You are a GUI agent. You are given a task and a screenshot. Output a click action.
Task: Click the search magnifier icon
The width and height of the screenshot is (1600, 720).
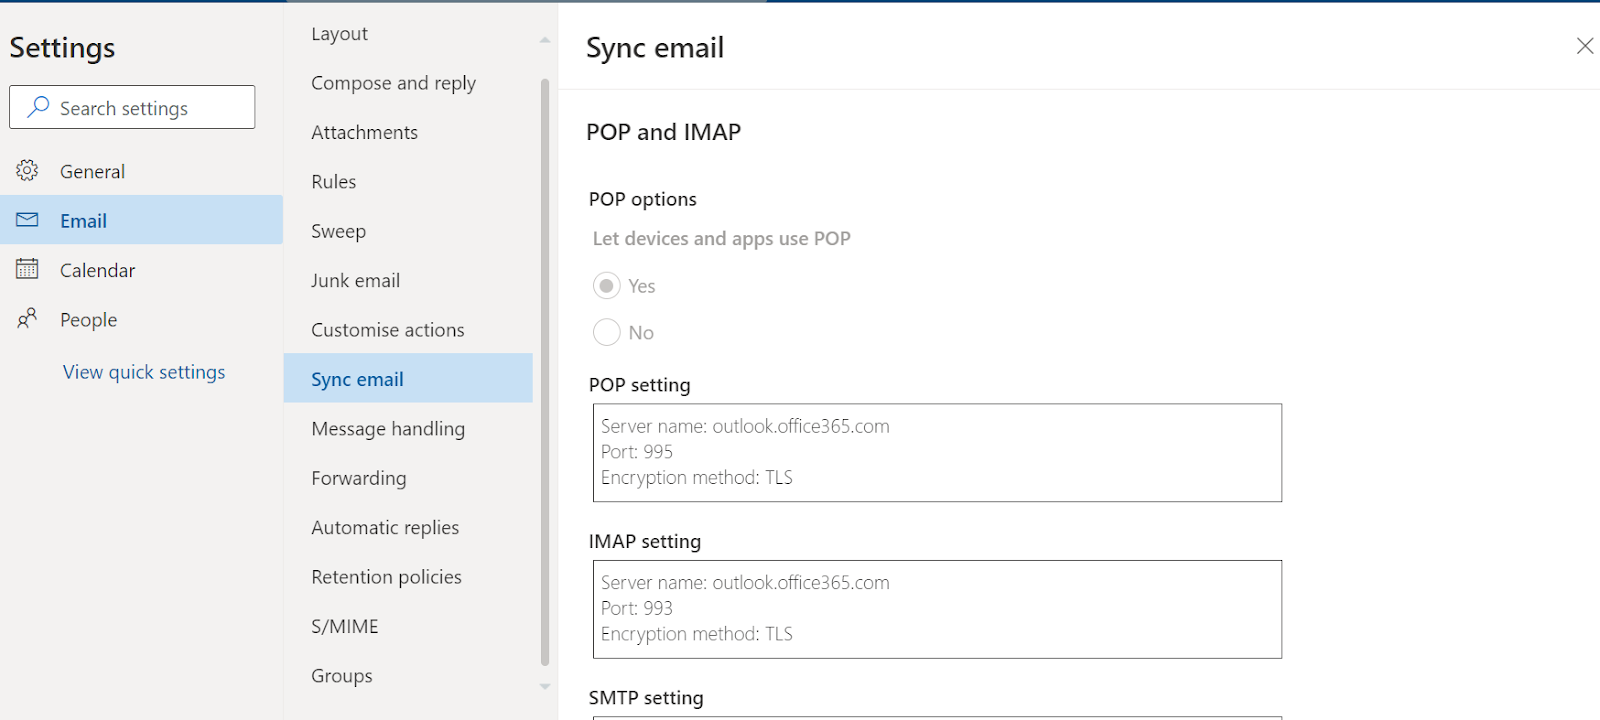coord(38,107)
